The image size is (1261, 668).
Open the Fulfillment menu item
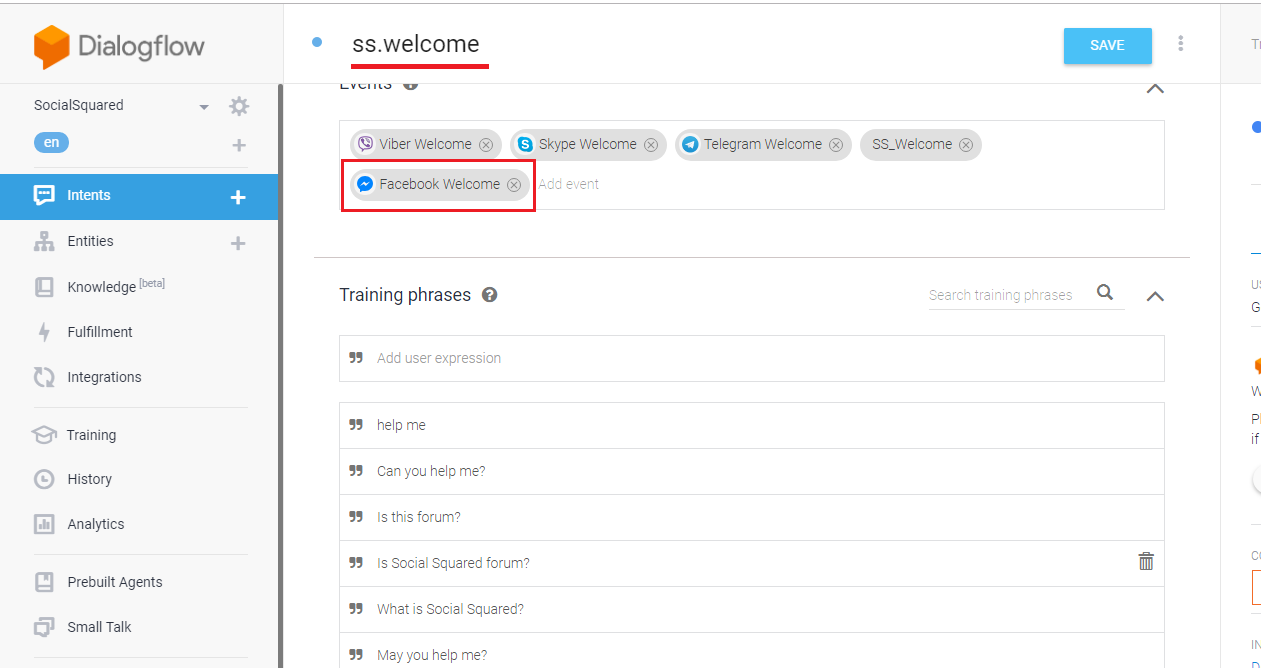(99, 332)
